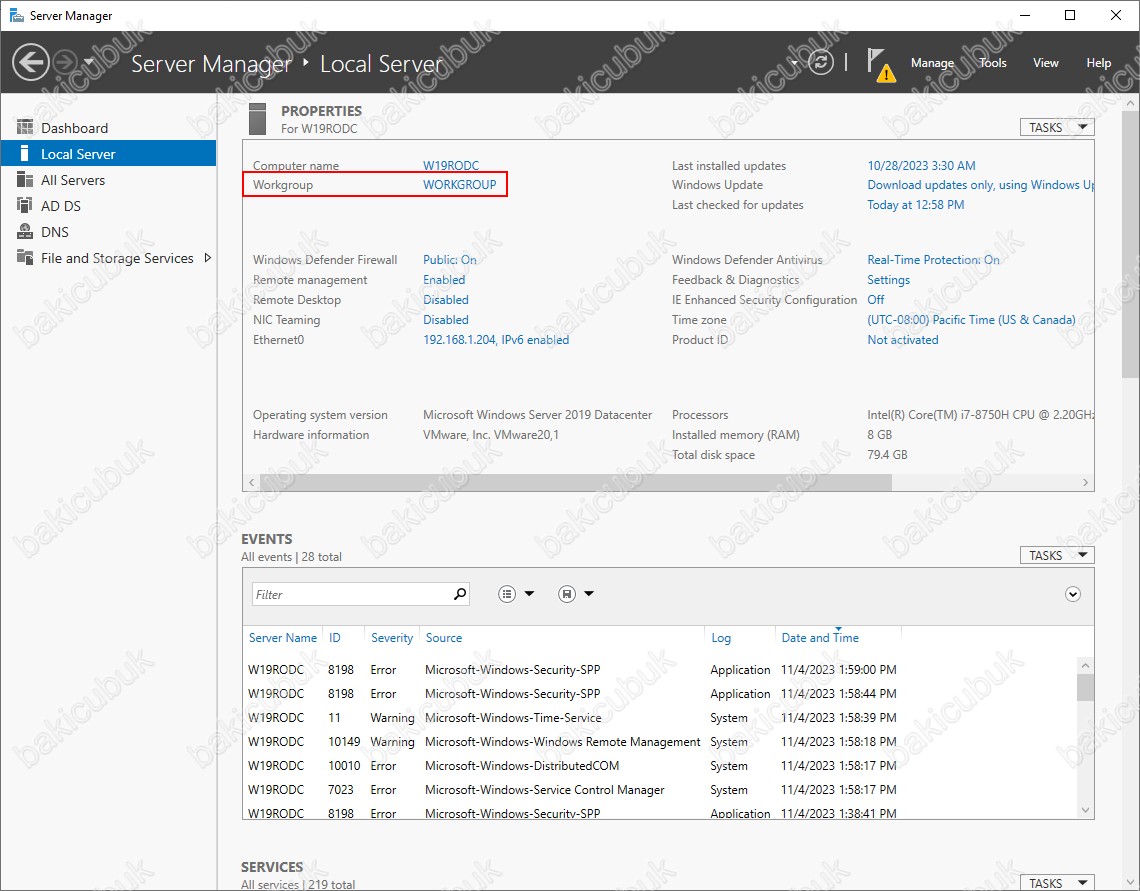Go to Dashboard in the sidebar
Screen dimensions: 1140x891
[x=108, y=128]
